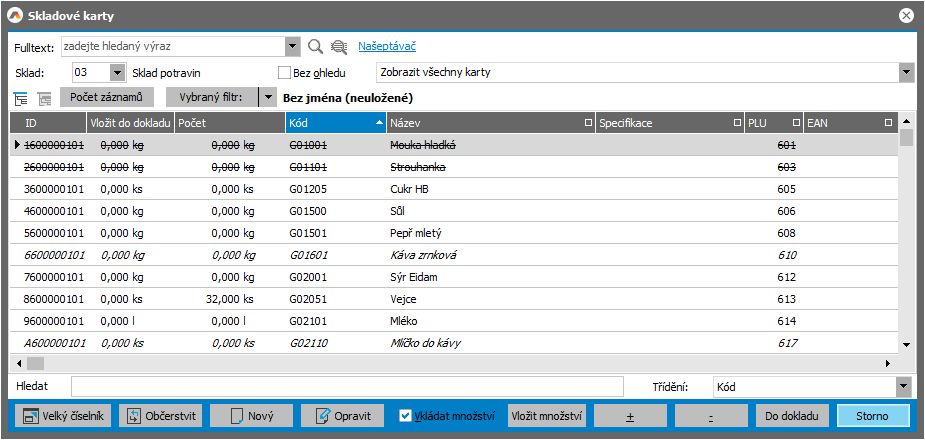This screenshot has width=925, height=440.
Task: Click into the Hledat input field
Action: (x=360, y=386)
